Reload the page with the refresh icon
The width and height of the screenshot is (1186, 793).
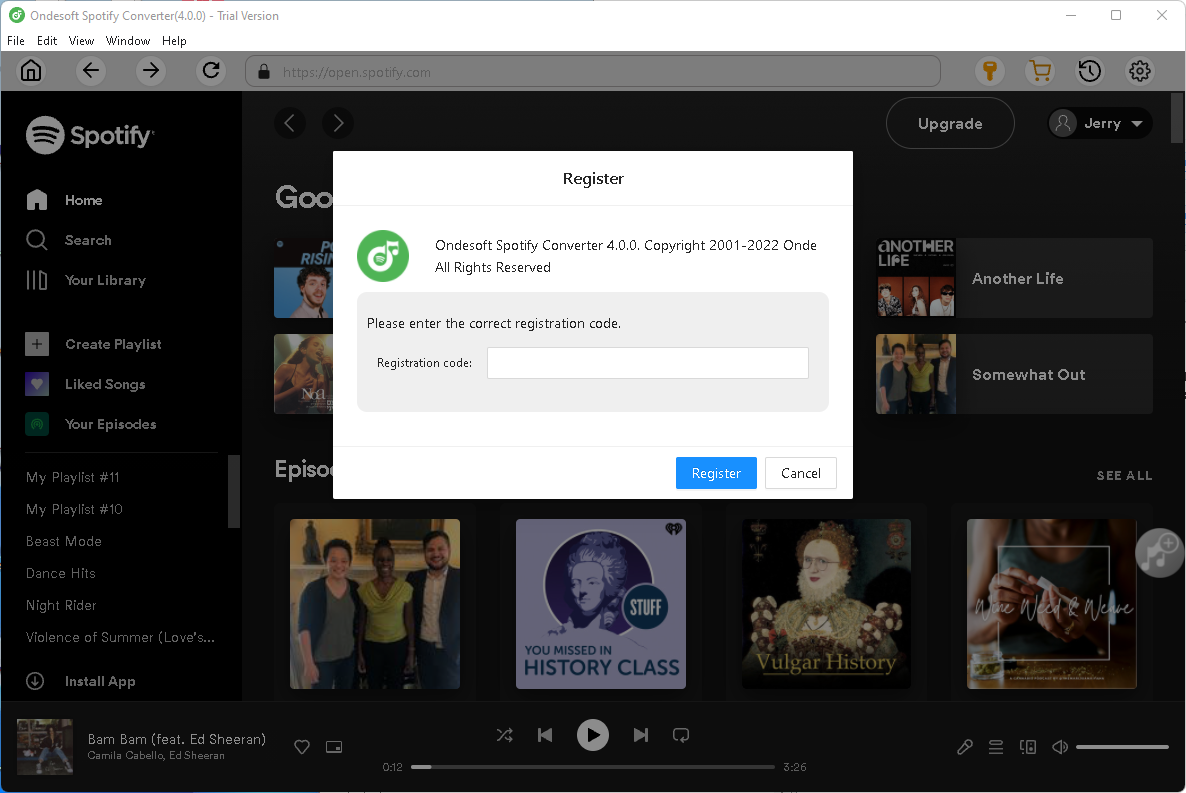[211, 71]
